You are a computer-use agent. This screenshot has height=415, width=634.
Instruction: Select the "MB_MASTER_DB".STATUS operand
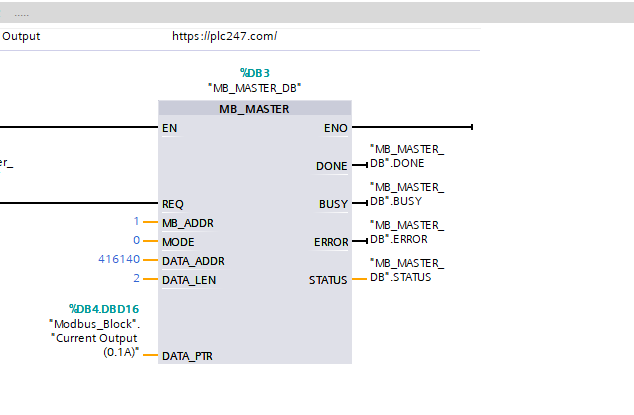point(407,271)
